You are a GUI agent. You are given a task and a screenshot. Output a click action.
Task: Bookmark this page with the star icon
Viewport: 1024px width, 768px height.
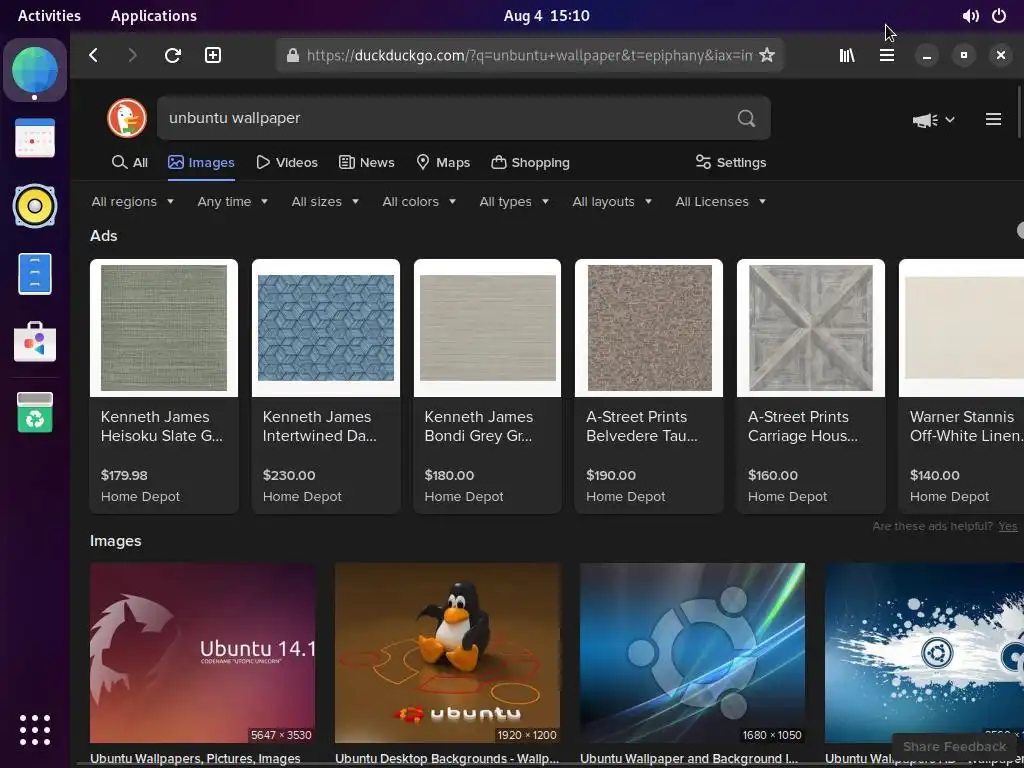click(767, 56)
